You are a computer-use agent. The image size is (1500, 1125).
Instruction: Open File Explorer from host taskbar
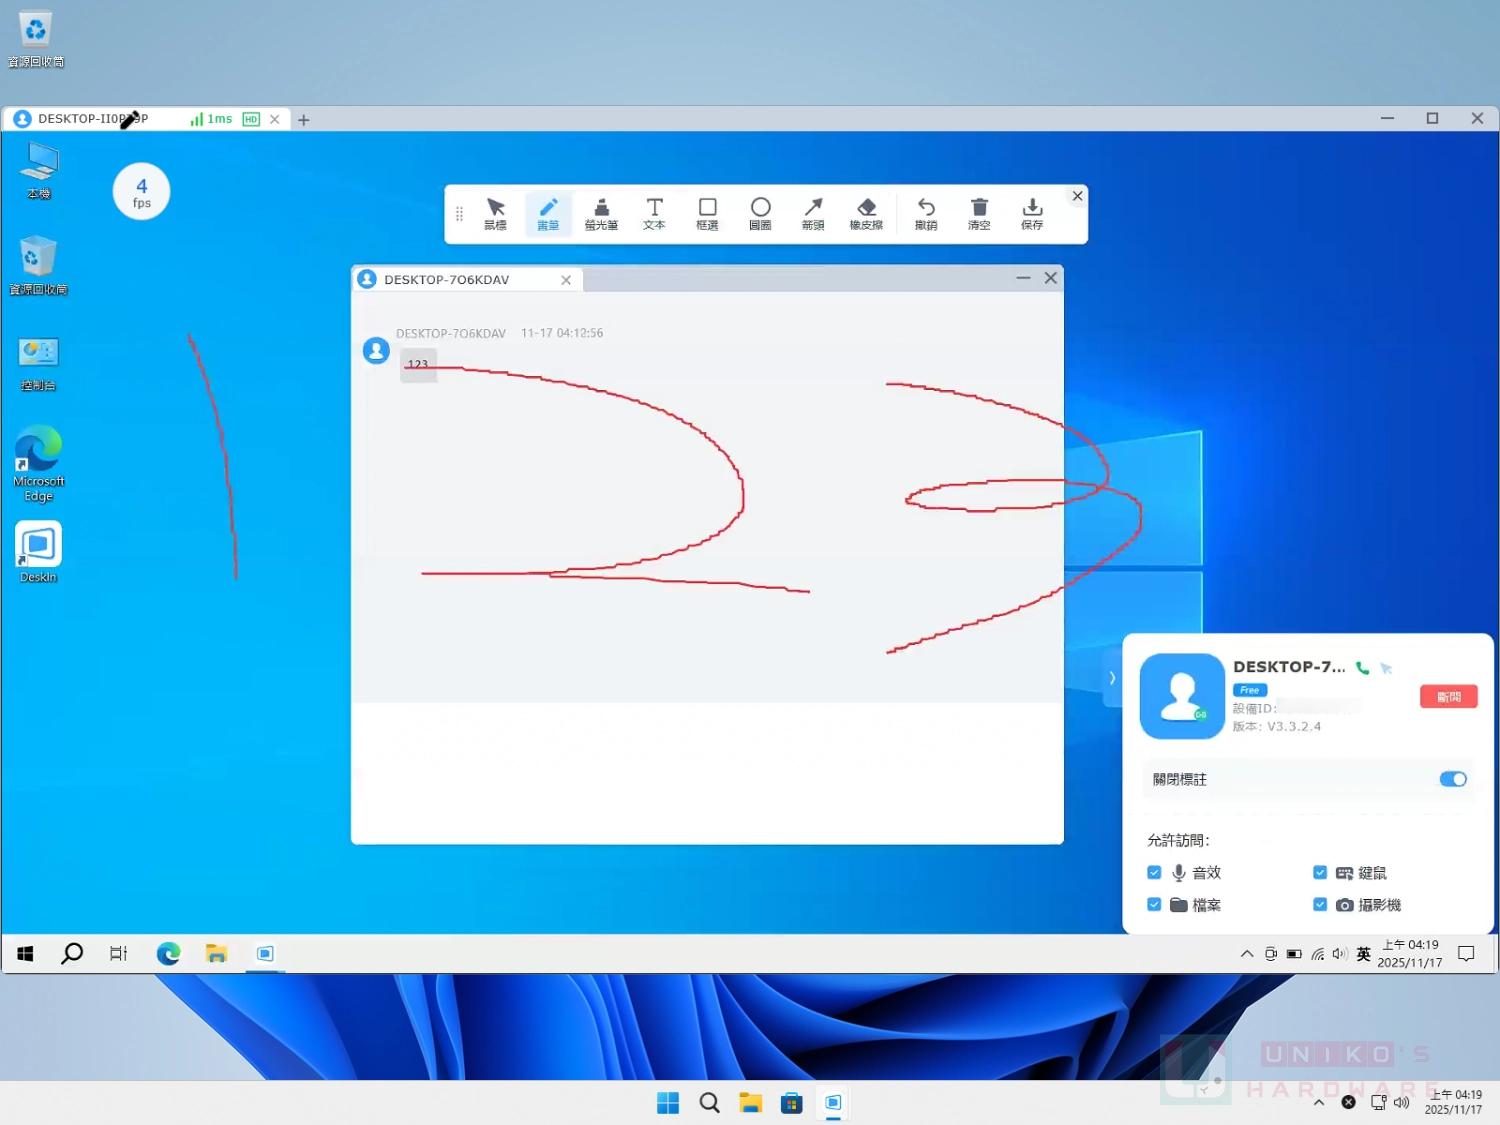750,1103
